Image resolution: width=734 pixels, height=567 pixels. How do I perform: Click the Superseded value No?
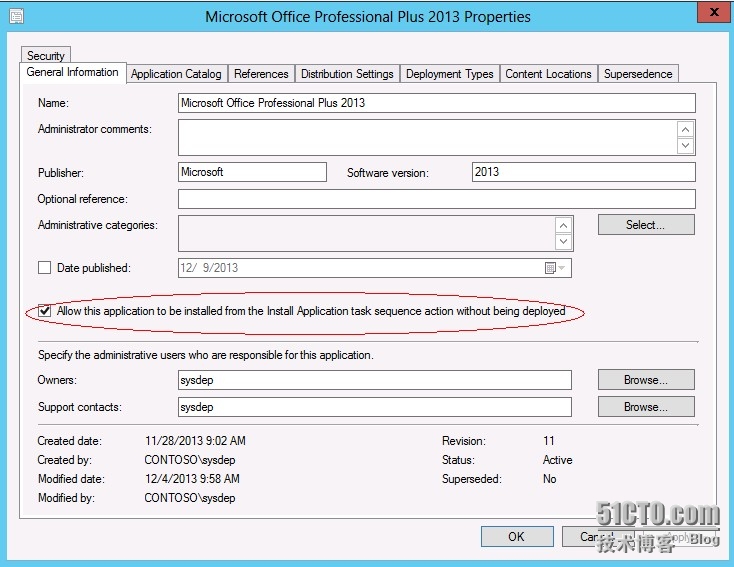click(550, 479)
